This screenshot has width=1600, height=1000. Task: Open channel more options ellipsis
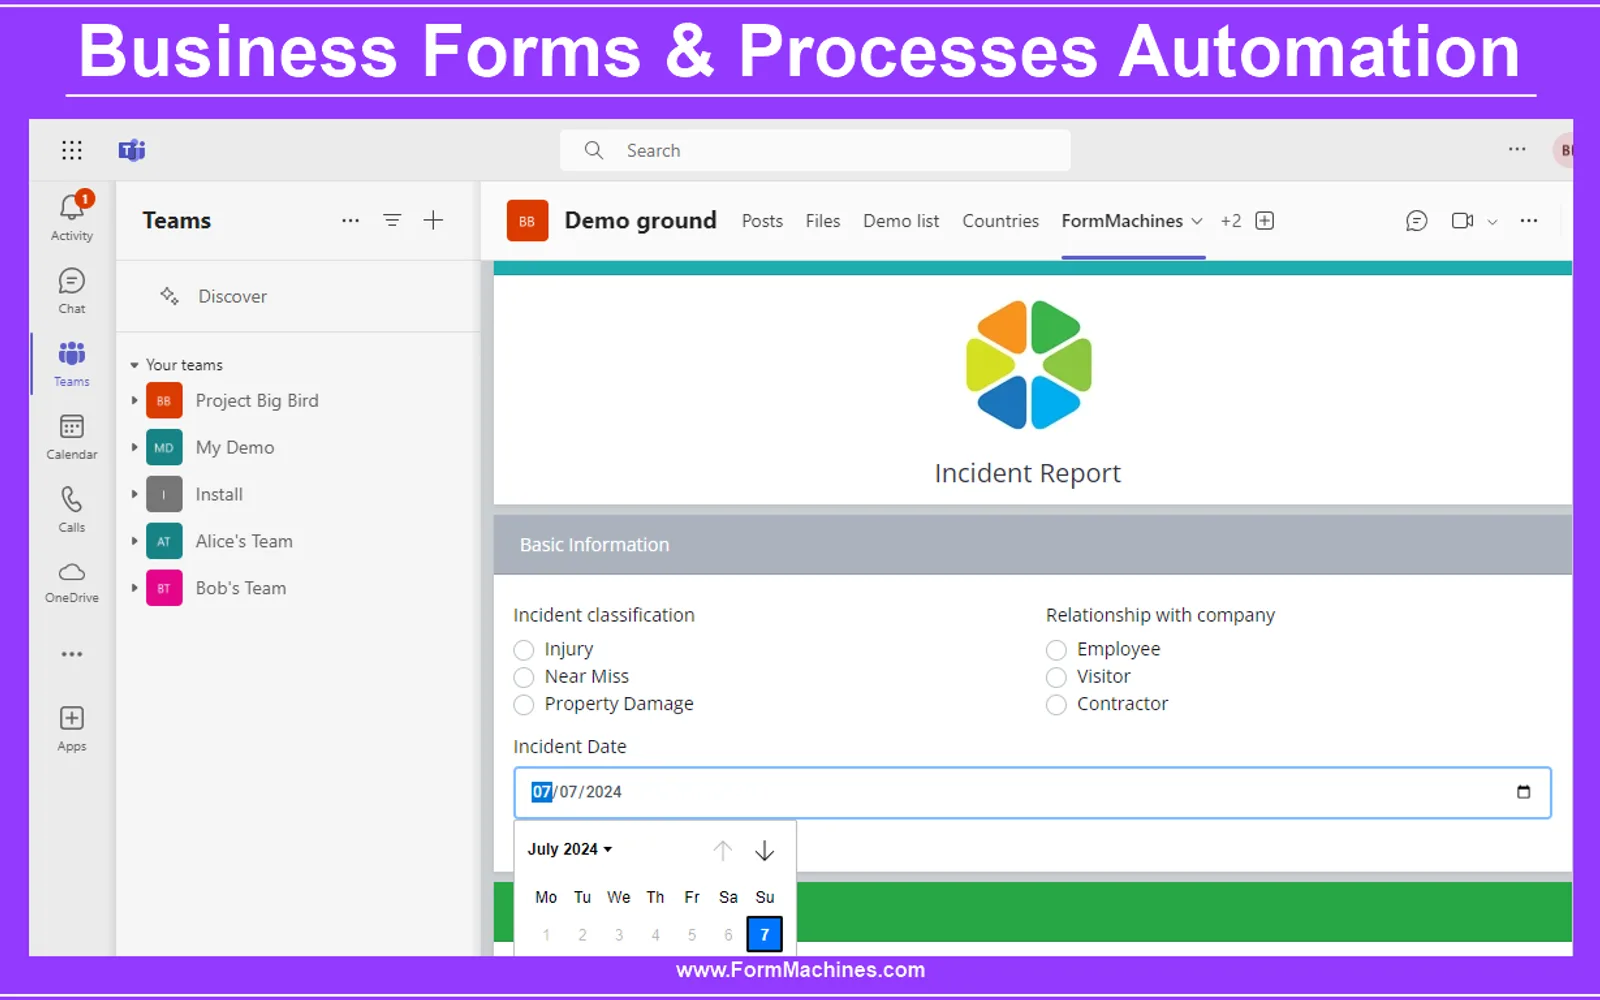tap(1529, 221)
